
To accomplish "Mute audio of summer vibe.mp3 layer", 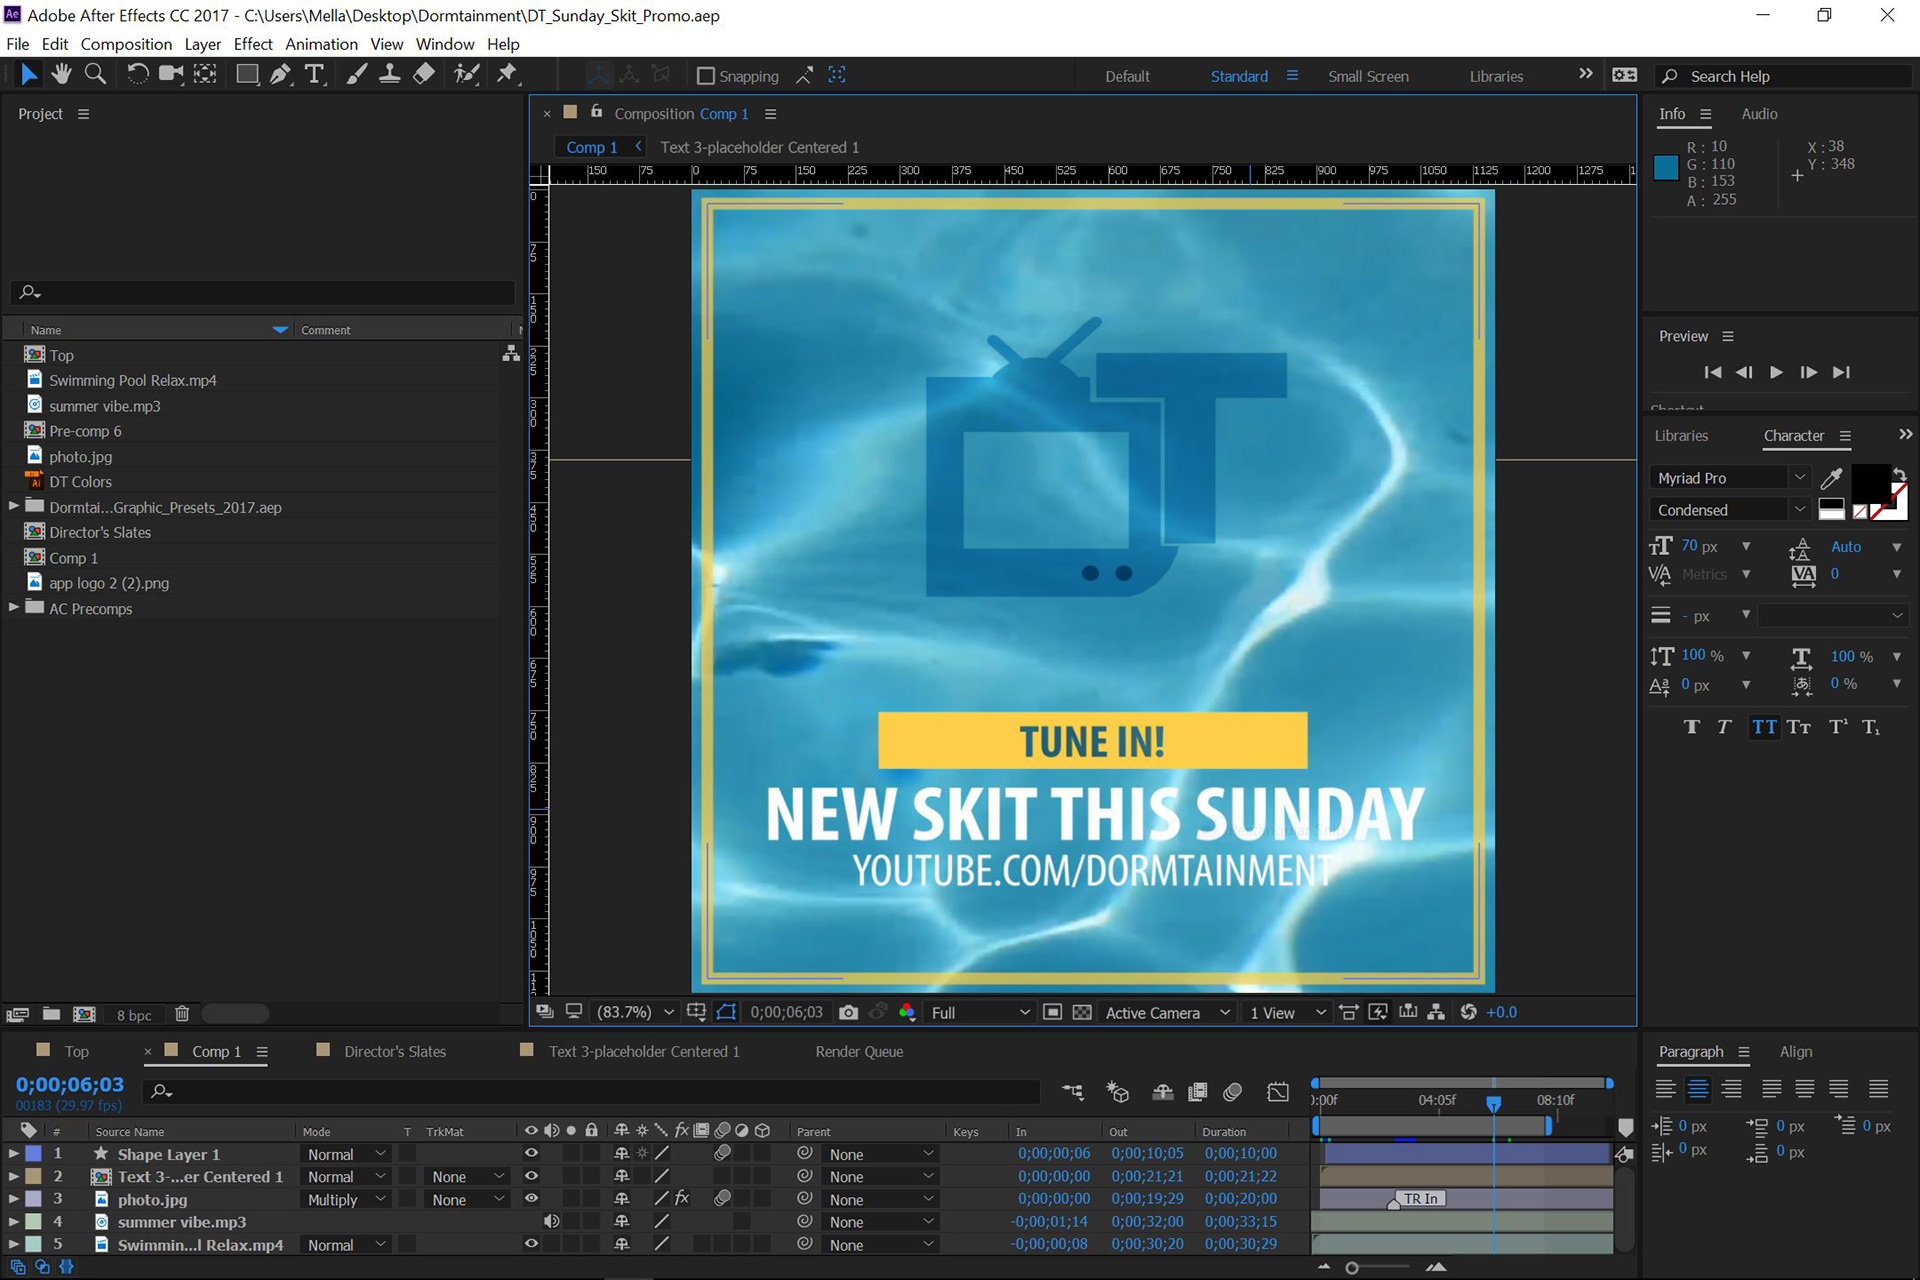I will click(x=551, y=1221).
